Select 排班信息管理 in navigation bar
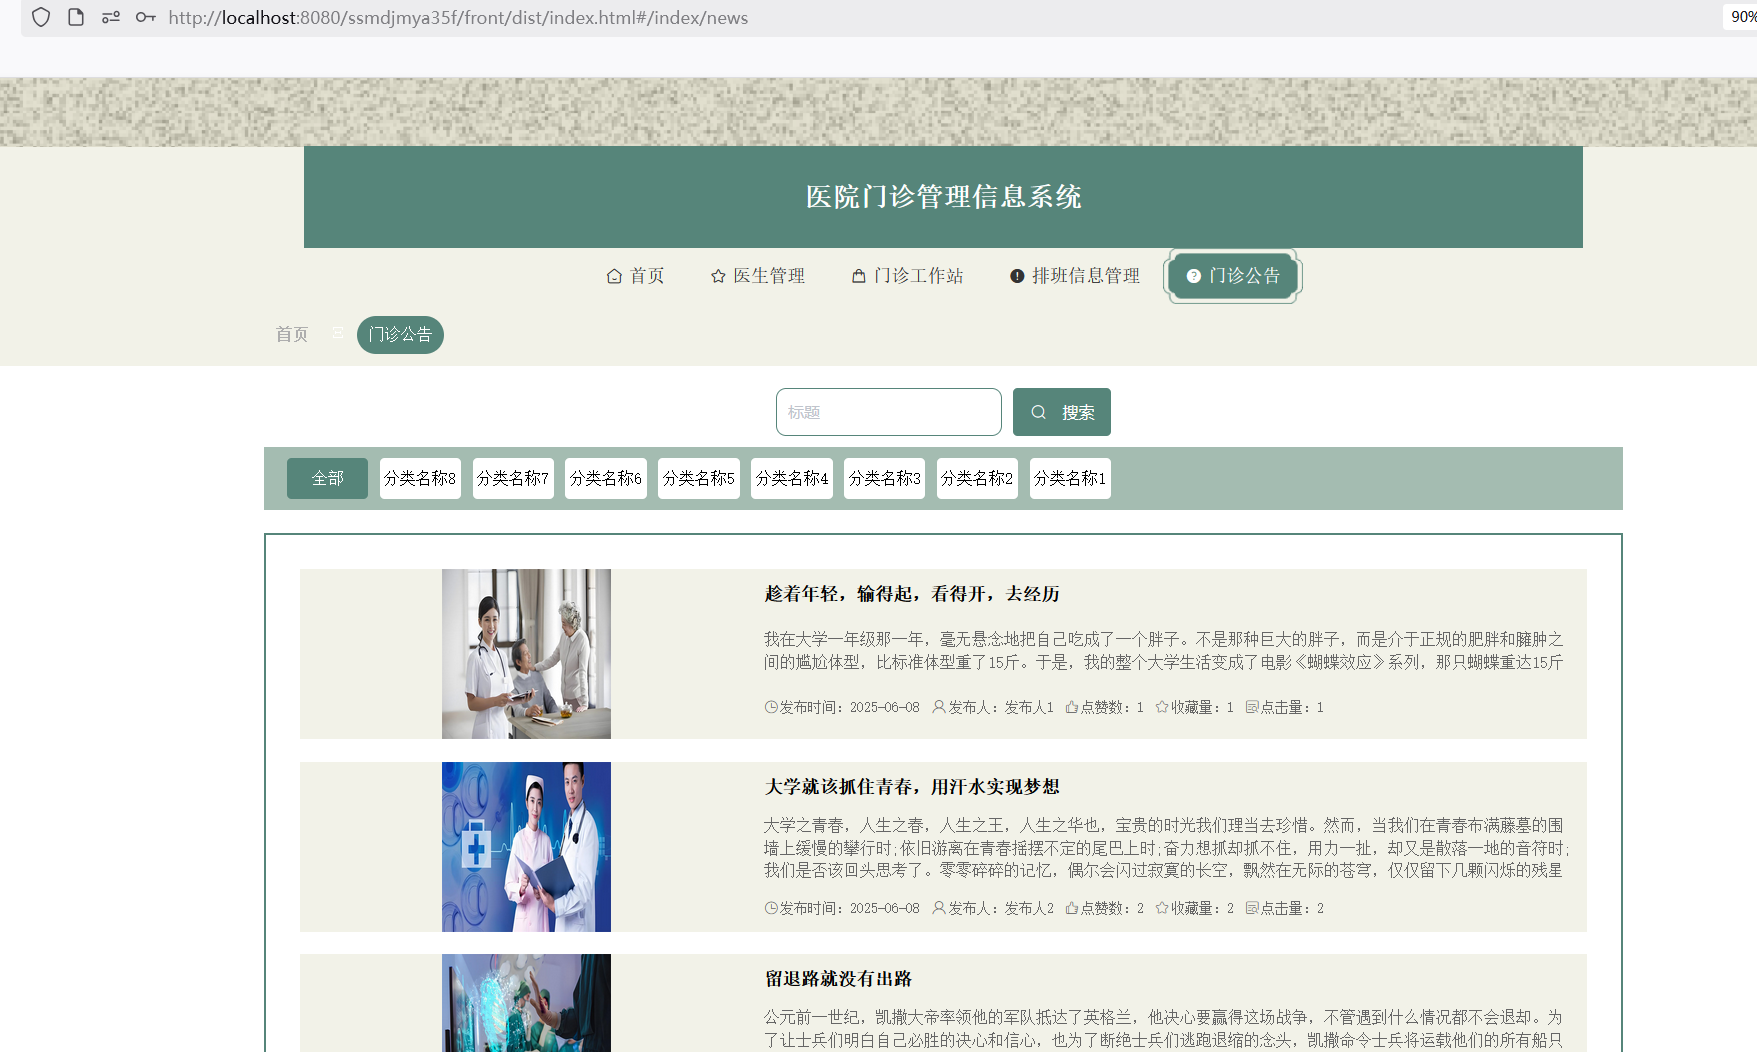Image resolution: width=1757 pixels, height=1052 pixels. click(x=1075, y=276)
